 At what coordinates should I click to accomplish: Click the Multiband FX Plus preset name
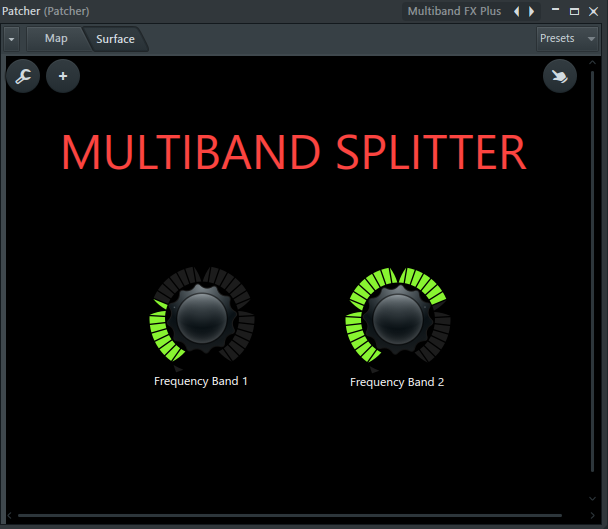pos(454,11)
